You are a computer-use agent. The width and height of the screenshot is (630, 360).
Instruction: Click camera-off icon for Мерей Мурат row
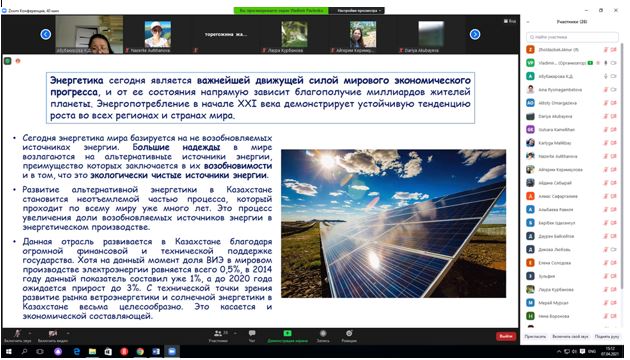coord(614,303)
